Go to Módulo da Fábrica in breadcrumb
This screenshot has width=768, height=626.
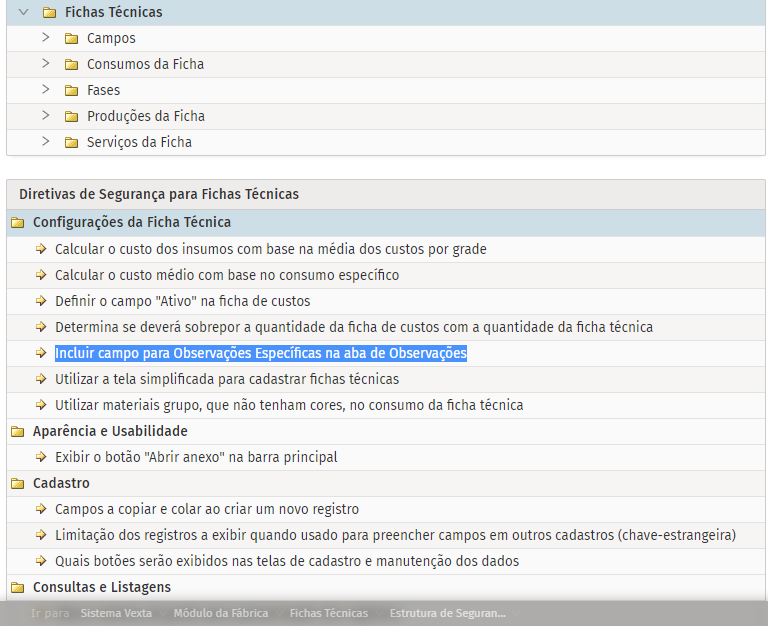coord(220,613)
